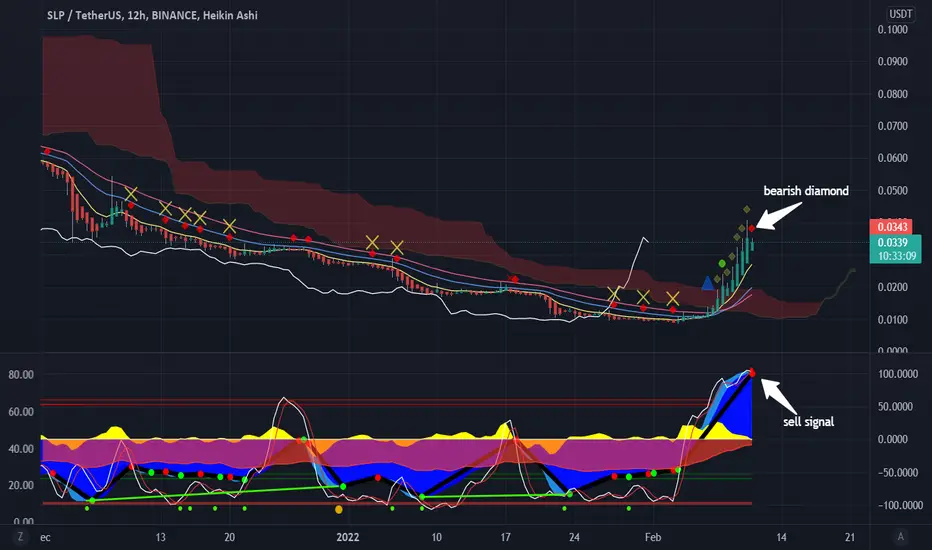The height and width of the screenshot is (550, 932).
Task: Open the timezone Z button
Action: 20,536
